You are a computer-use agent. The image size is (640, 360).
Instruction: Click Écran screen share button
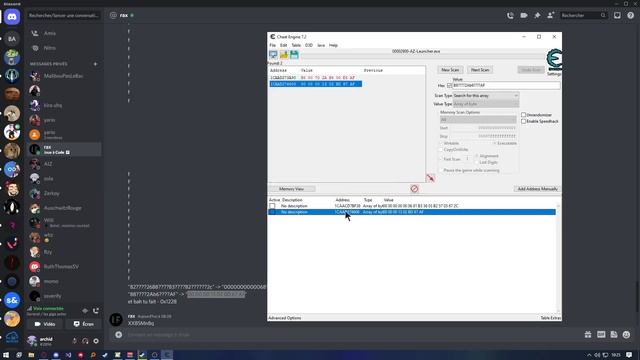pyautogui.click(x=84, y=324)
